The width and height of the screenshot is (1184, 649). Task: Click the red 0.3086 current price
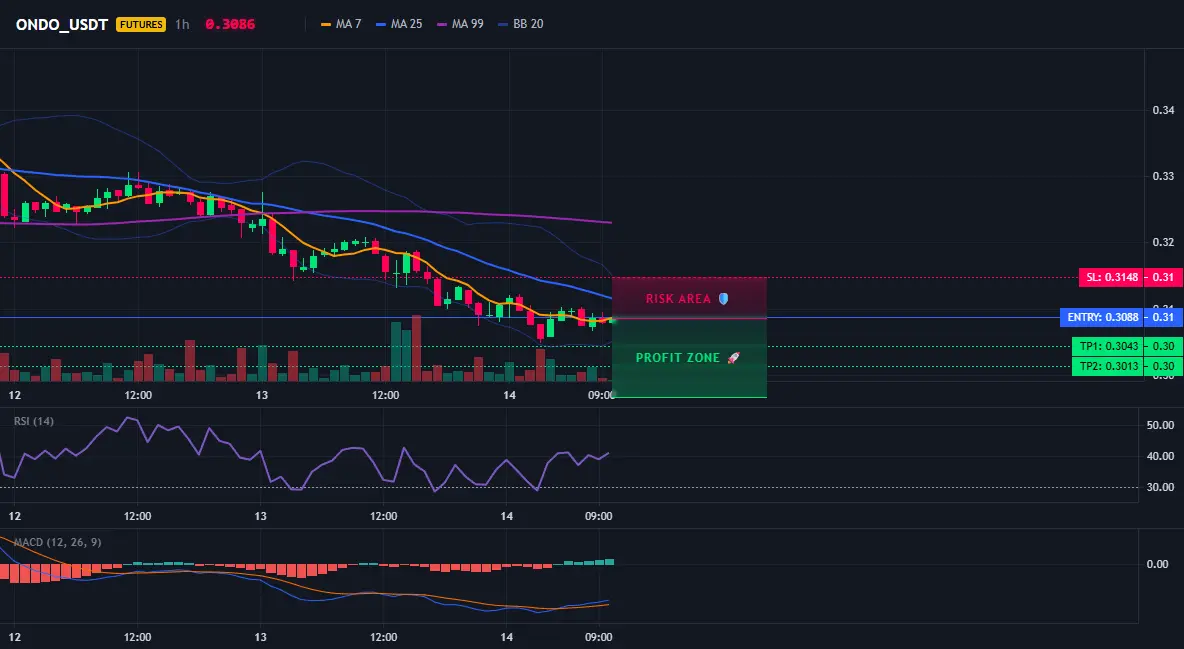tap(230, 24)
